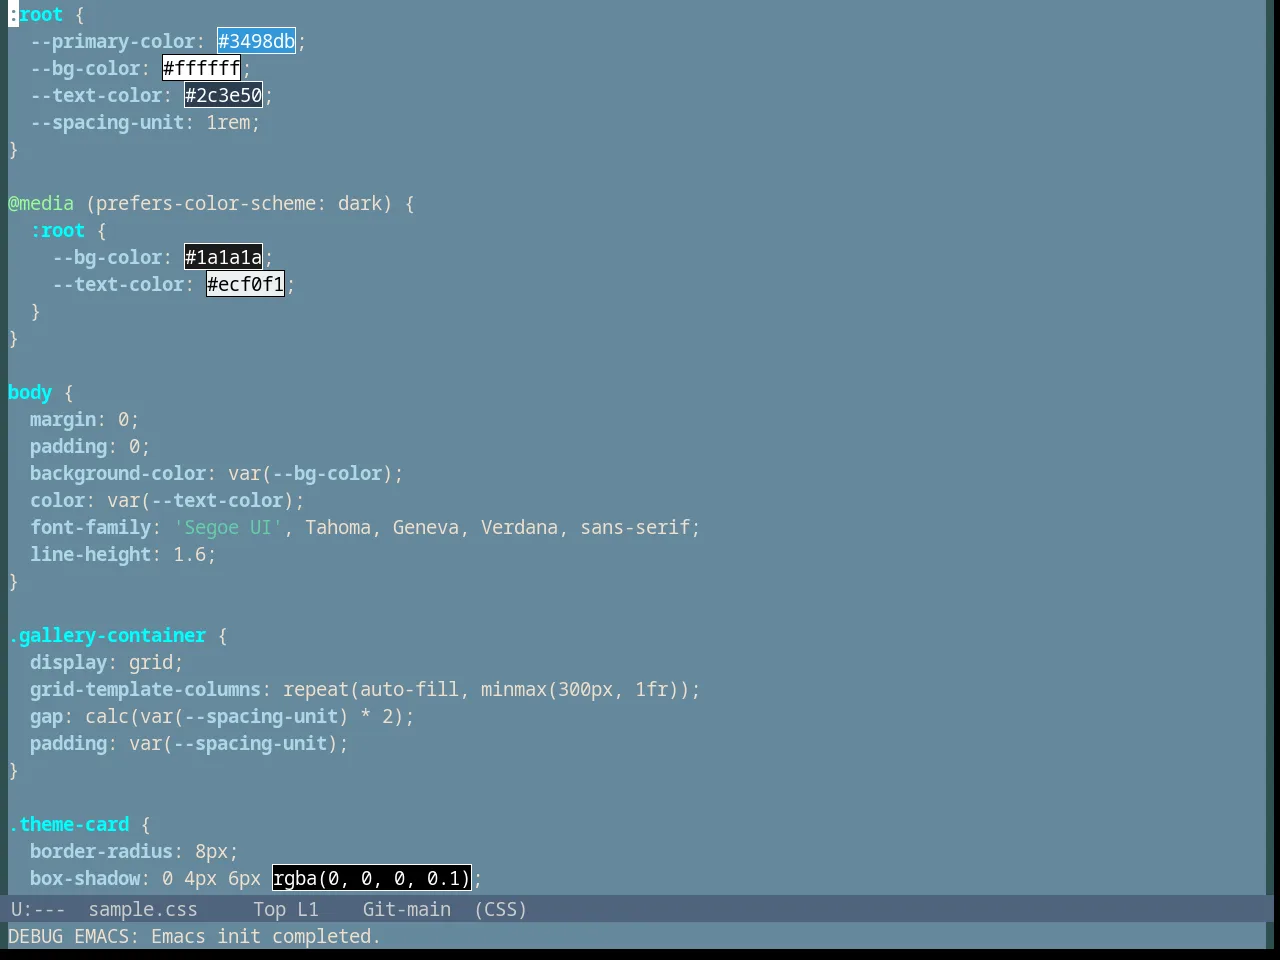The image size is (1280, 960).
Task: Click var(--text-color) value
Action: 200,500
